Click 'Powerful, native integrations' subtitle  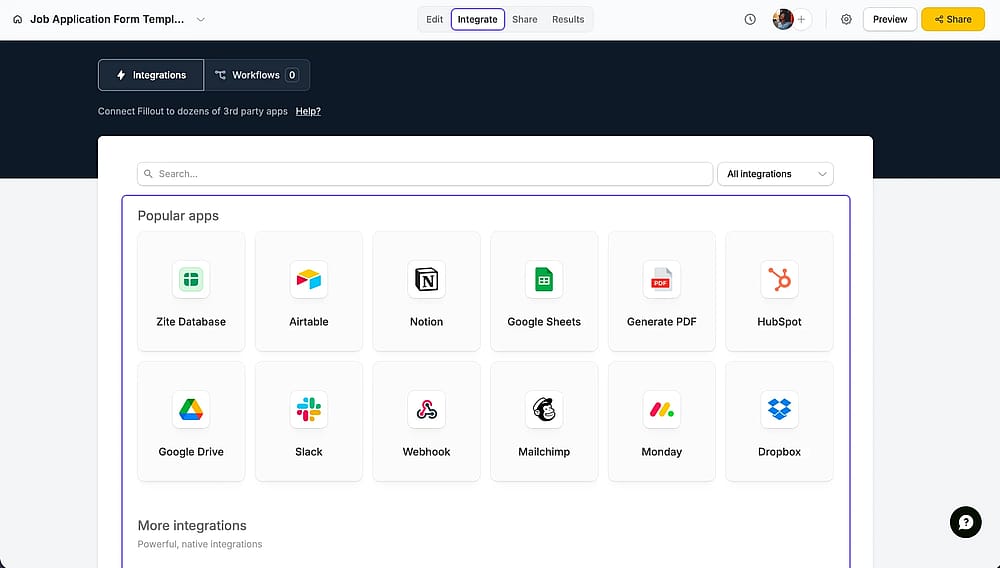pos(200,544)
